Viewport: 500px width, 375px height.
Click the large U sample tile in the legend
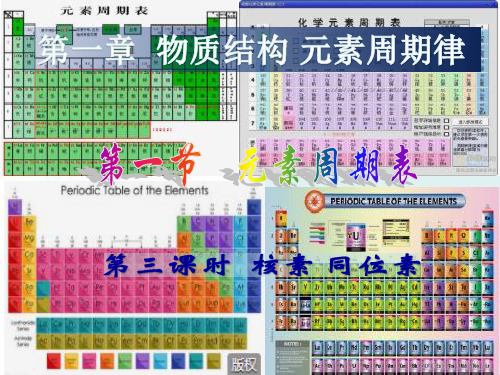click(356, 237)
